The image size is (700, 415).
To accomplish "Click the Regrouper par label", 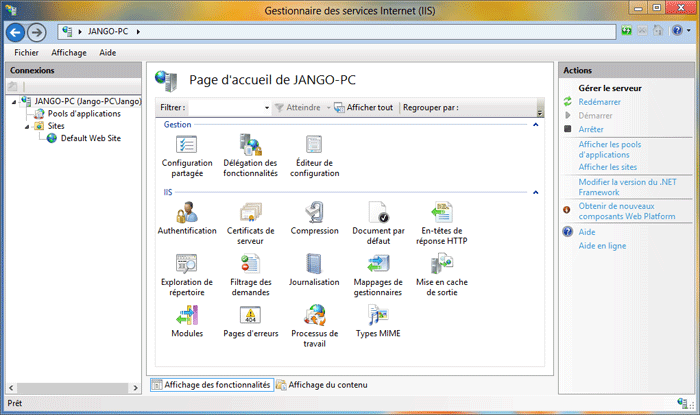I will pos(430,108).
